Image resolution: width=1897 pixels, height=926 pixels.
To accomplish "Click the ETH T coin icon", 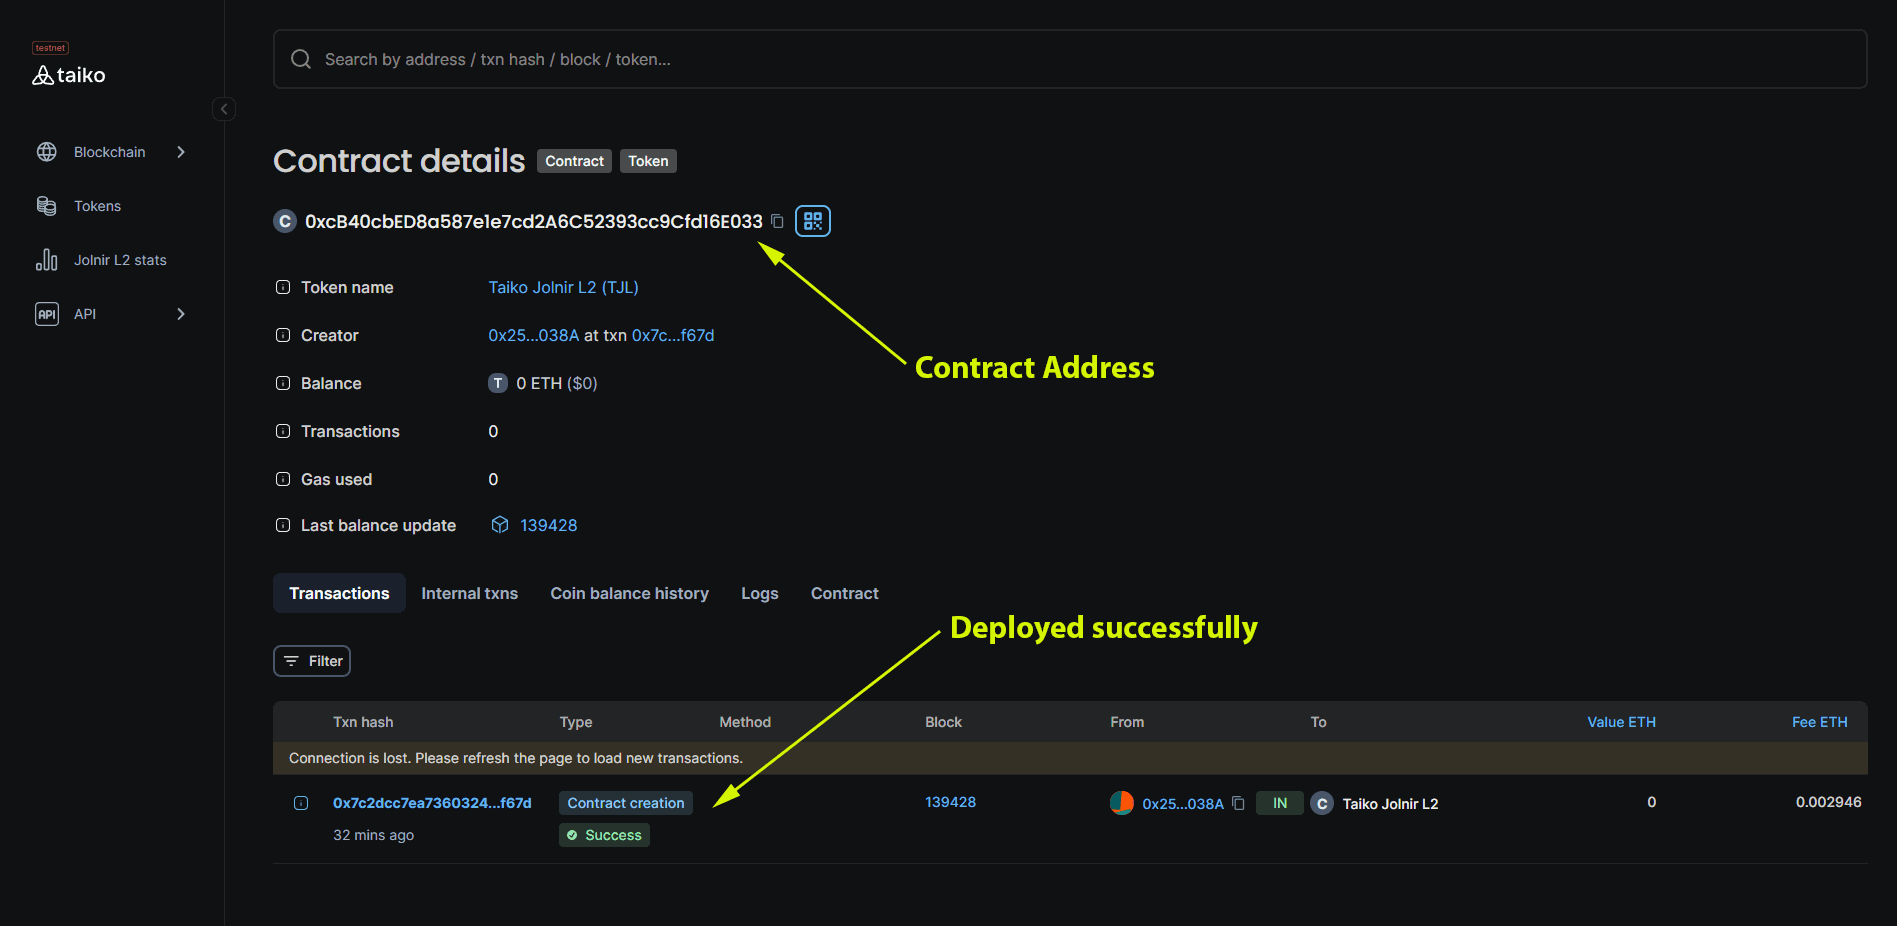I will pos(498,383).
